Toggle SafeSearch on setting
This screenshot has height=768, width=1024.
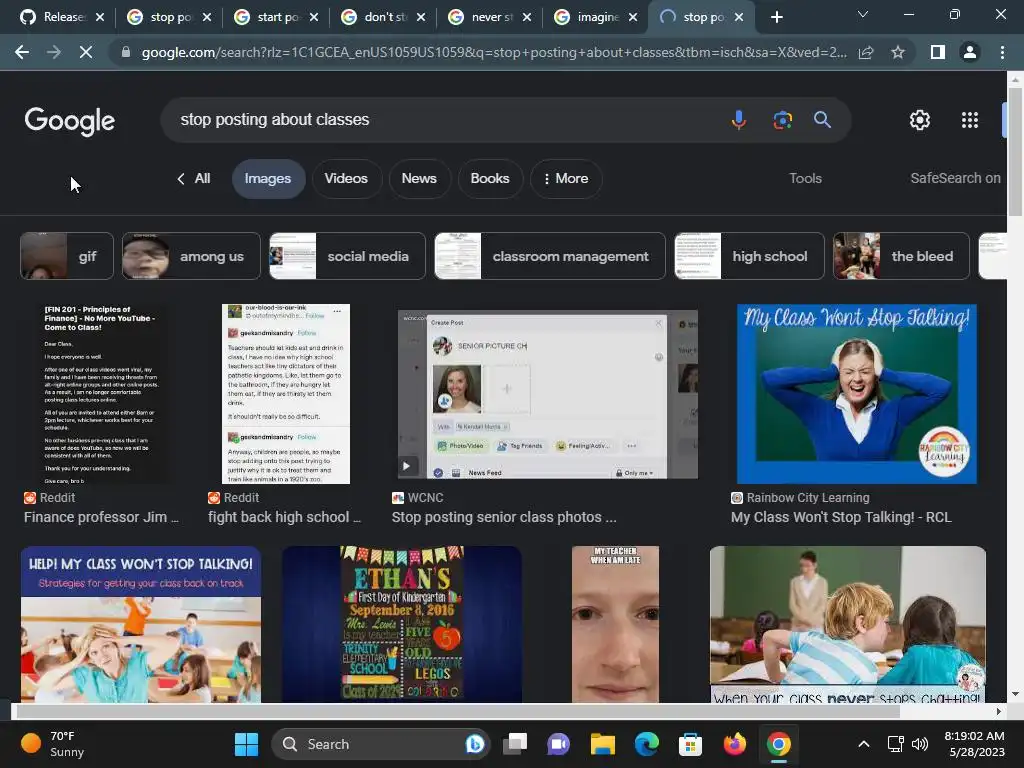[955, 178]
